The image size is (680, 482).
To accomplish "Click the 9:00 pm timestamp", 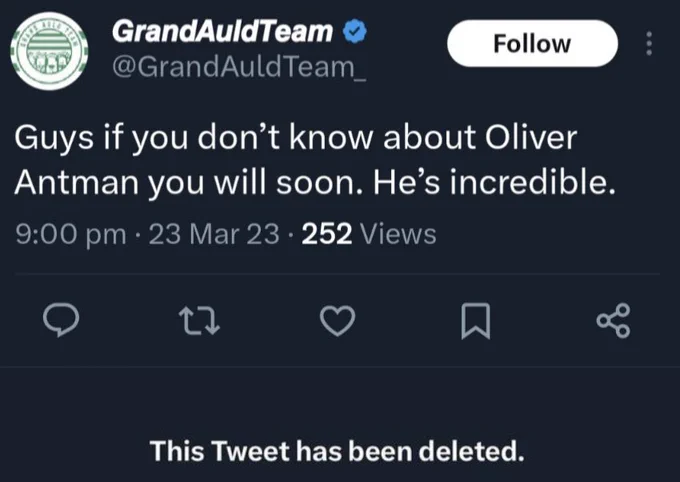I will [71, 235].
